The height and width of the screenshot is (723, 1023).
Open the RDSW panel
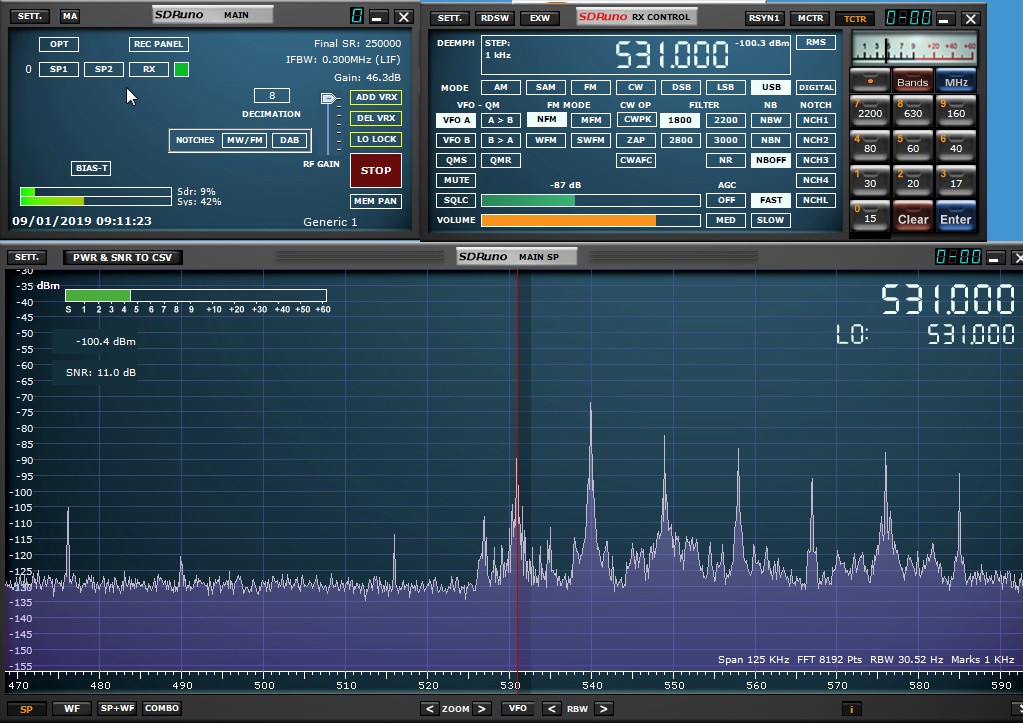(x=495, y=18)
